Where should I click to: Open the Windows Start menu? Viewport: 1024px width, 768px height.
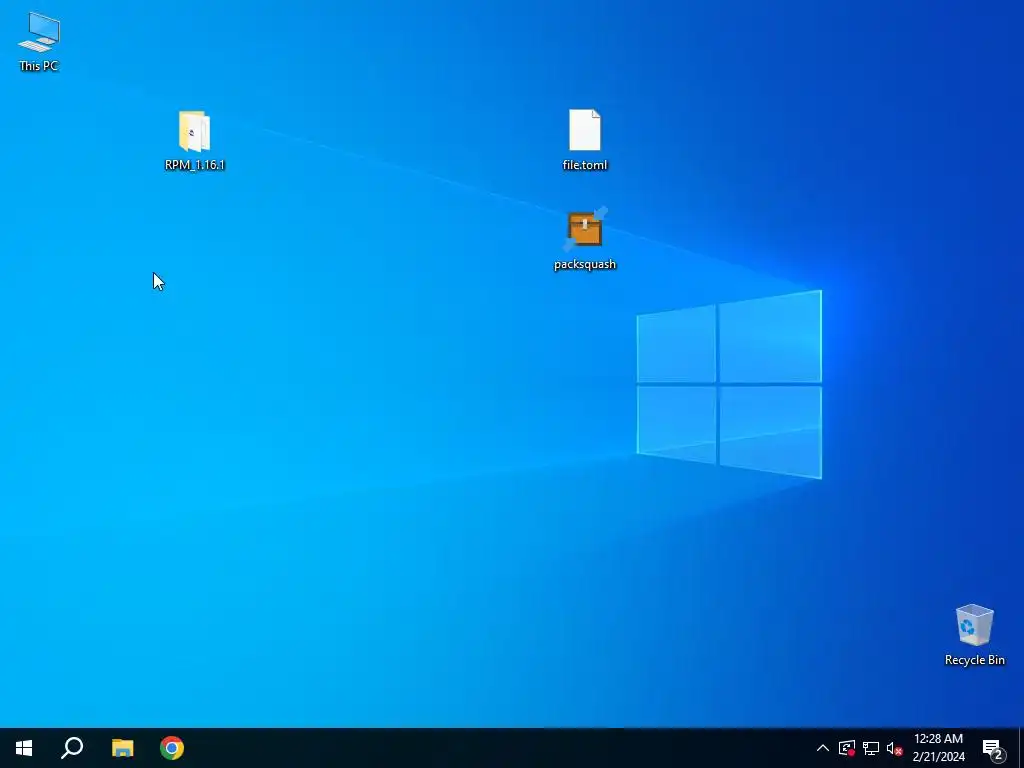(x=24, y=748)
